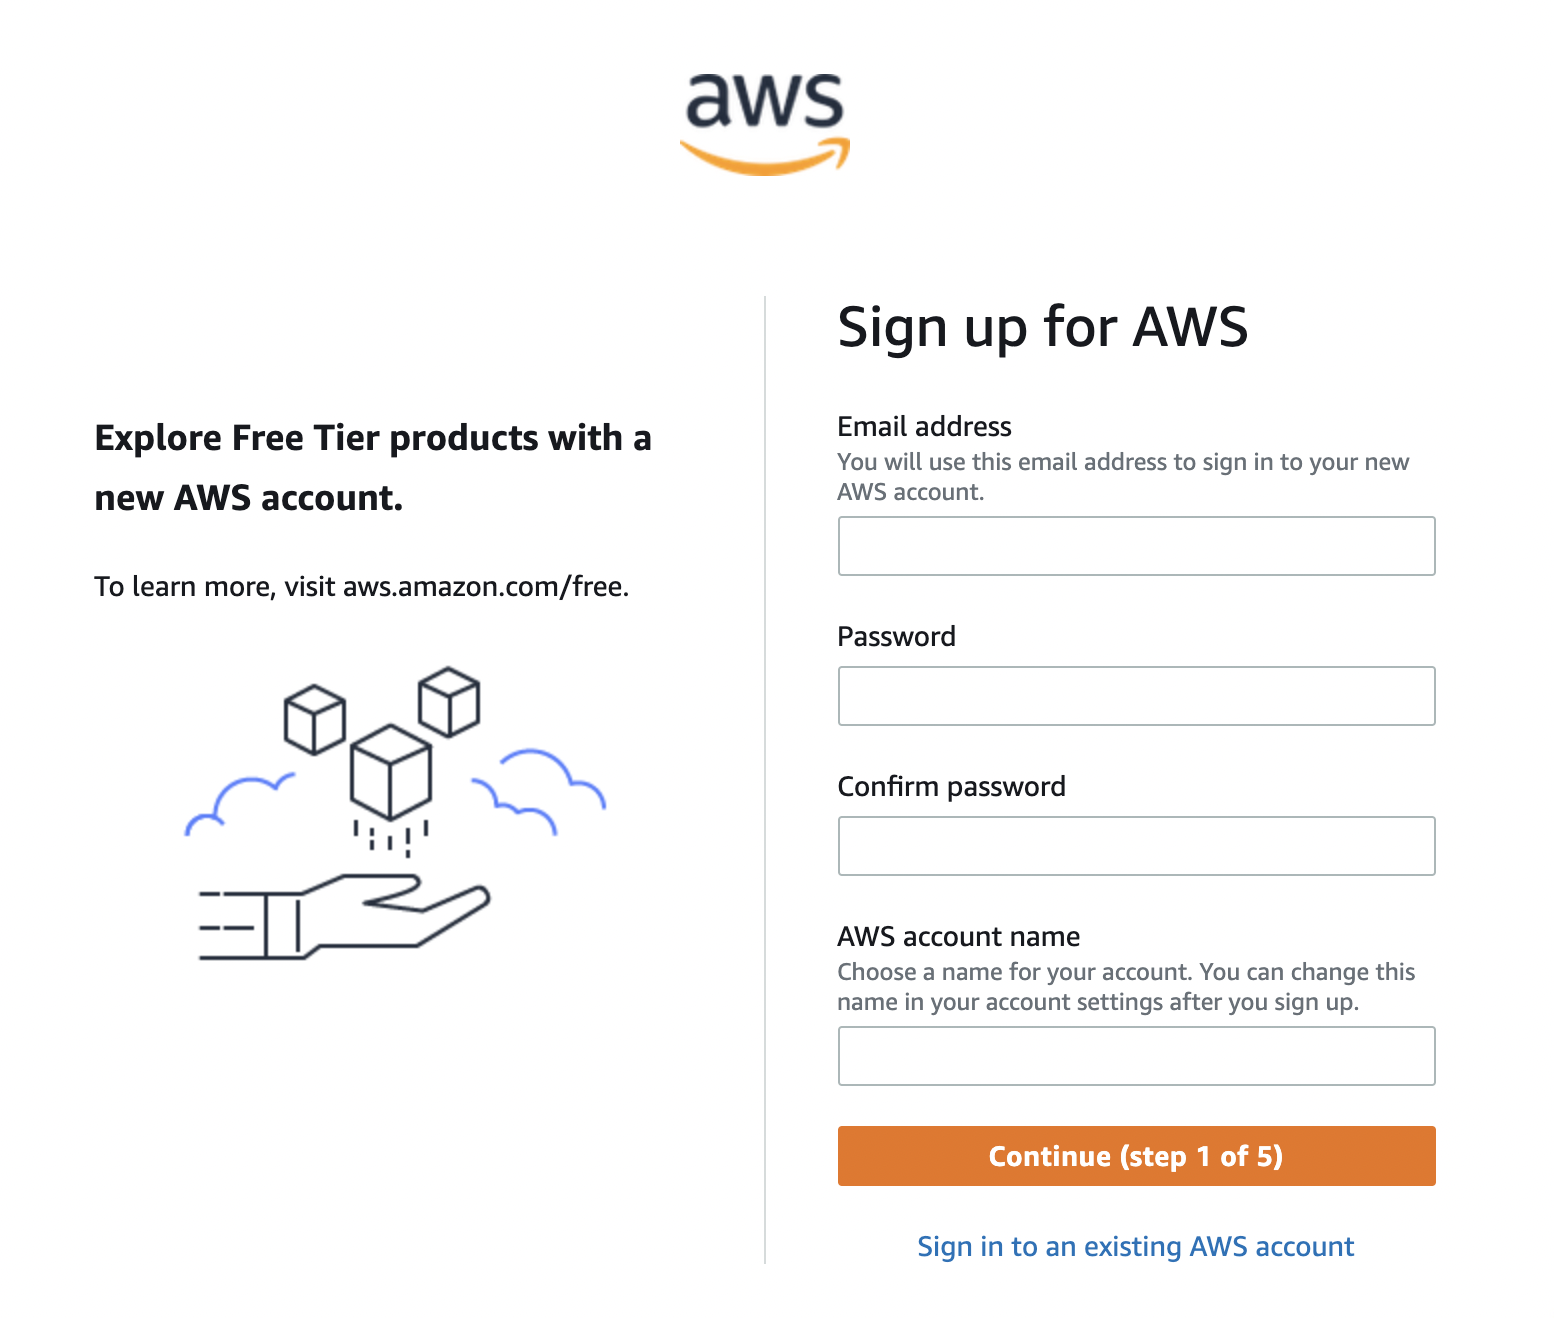Screen dimensions: 1554x1318
Task: Click the Email address label
Action: point(923,426)
